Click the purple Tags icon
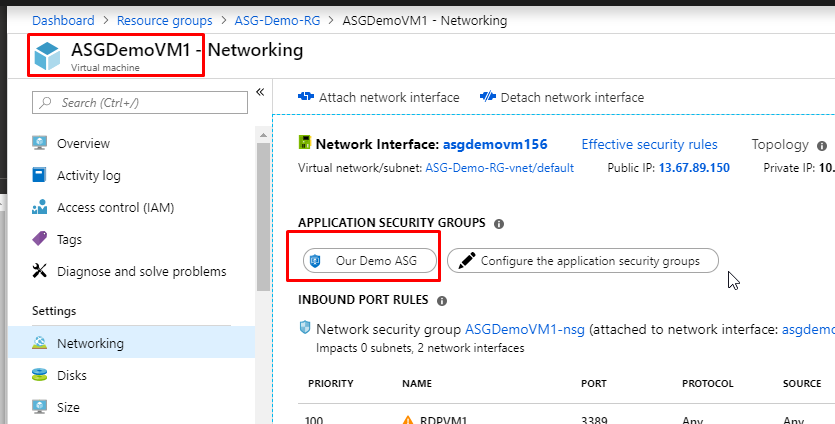 pos(40,239)
